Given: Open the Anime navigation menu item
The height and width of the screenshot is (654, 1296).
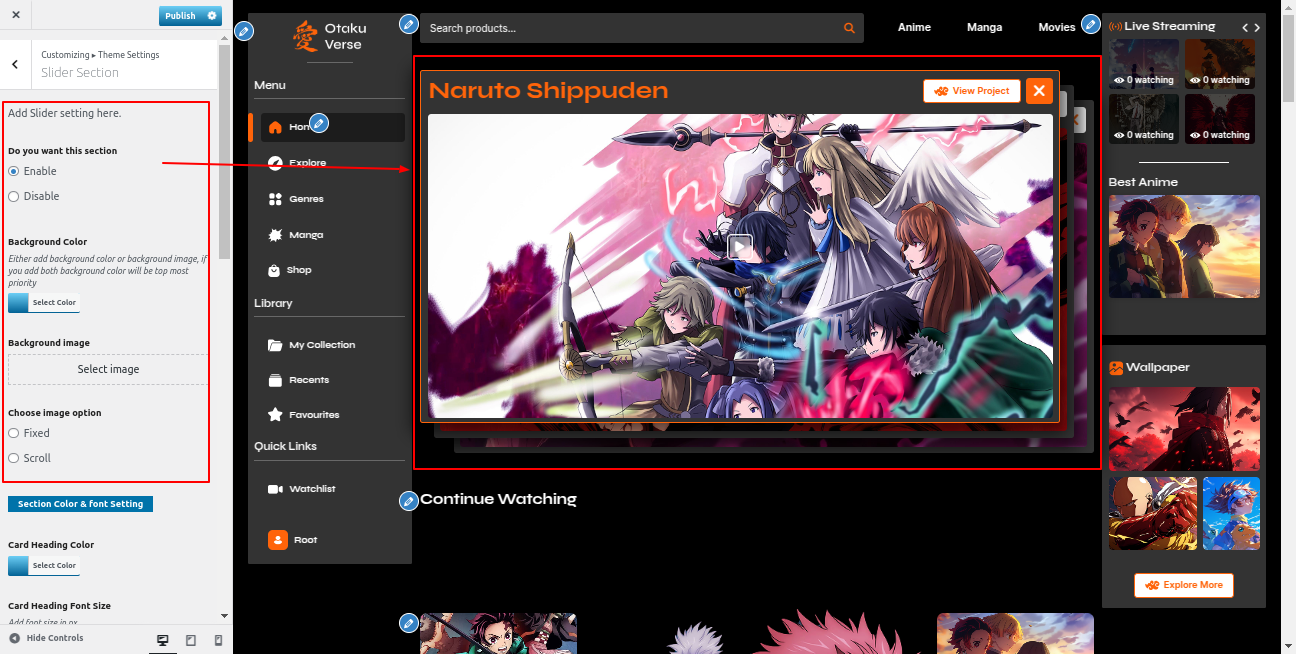Looking at the screenshot, I should point(914,28).
